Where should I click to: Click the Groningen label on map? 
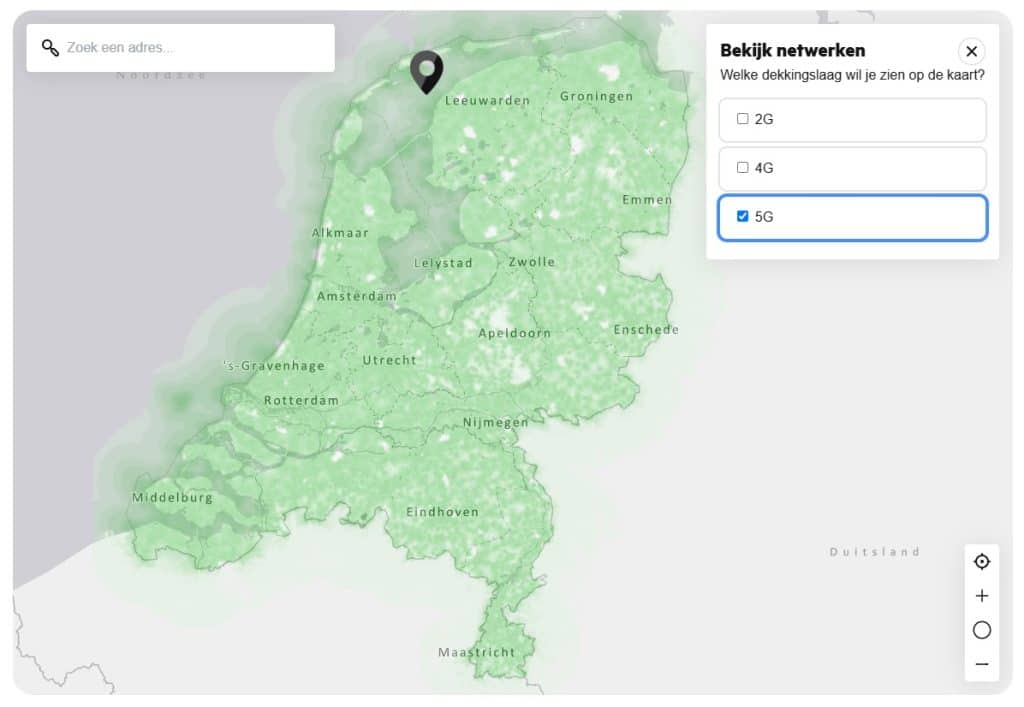coord(596,96)
